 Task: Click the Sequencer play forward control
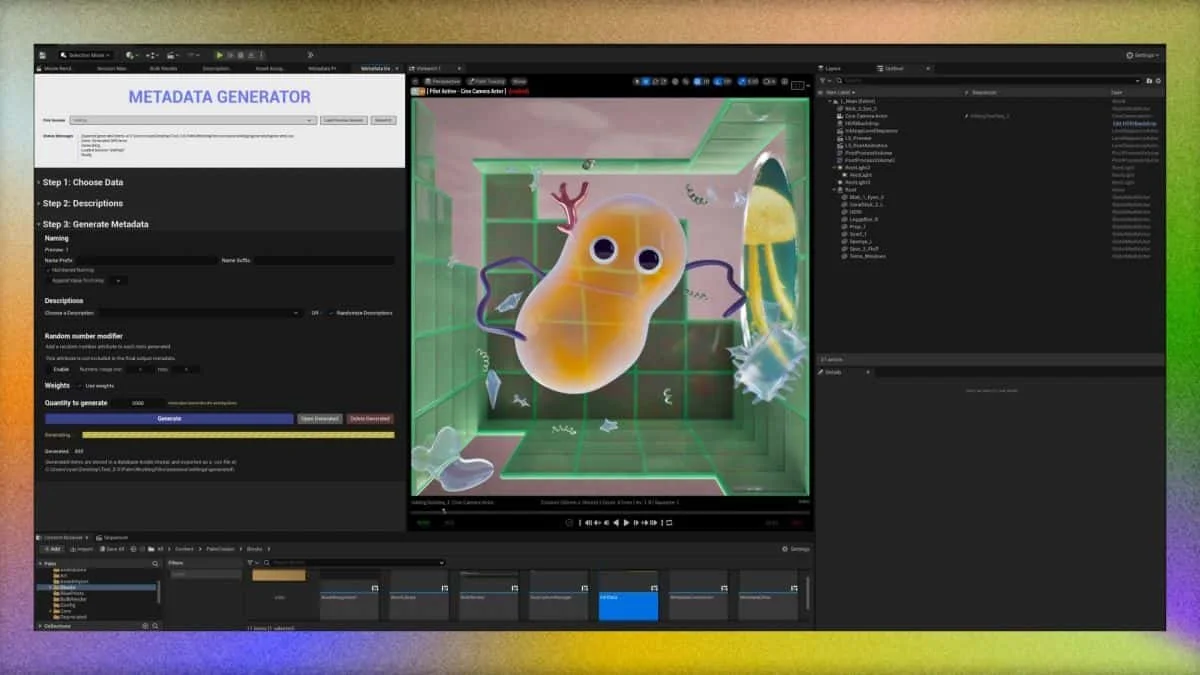click(x=627, y=521)
